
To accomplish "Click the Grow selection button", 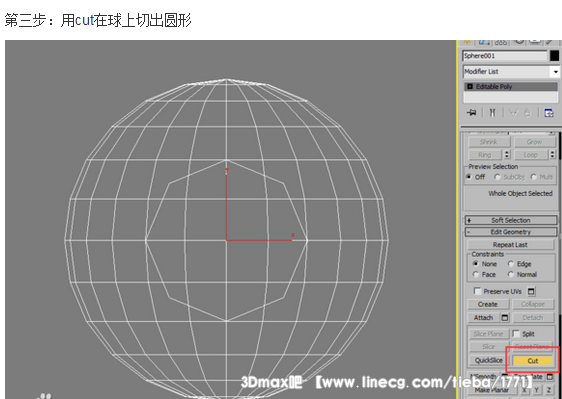I will tap(534, 142).
